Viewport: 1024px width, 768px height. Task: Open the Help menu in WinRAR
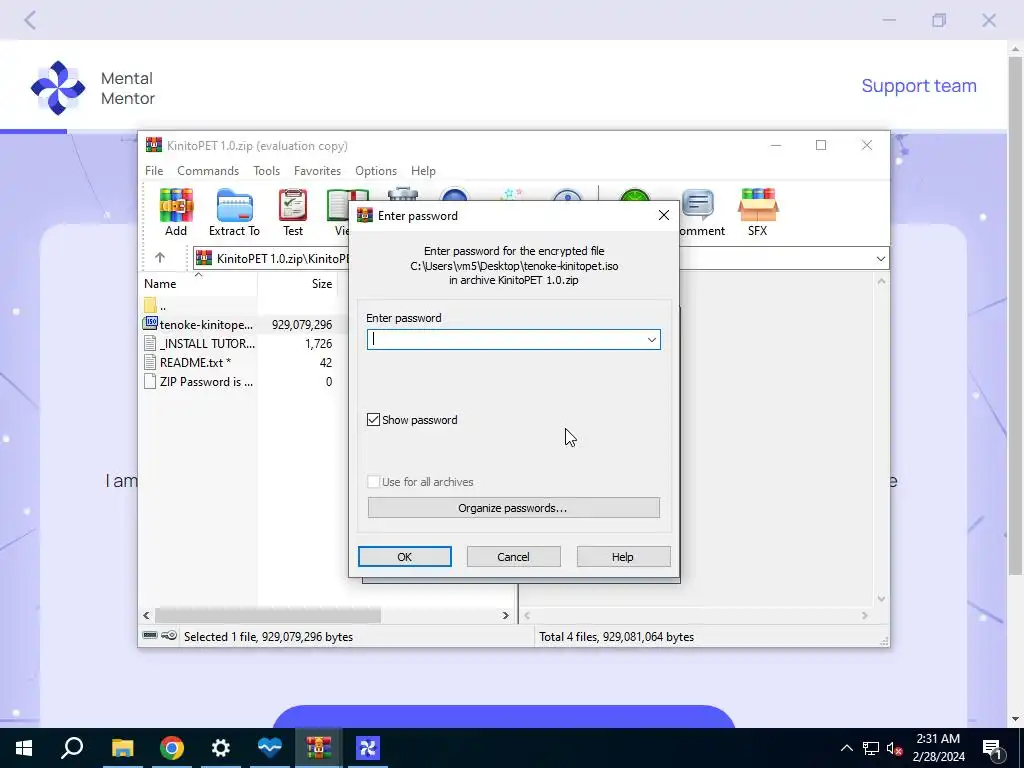coord(423,170)
